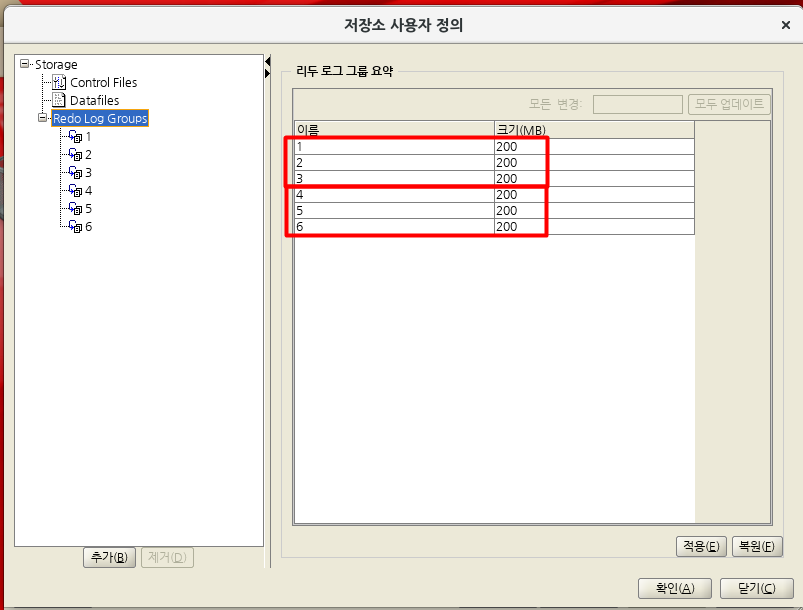The height and width of the screenshot is (610, 803).
Task: Close the 저장소 사용자 정의 dialog
Action: [786, 25]
